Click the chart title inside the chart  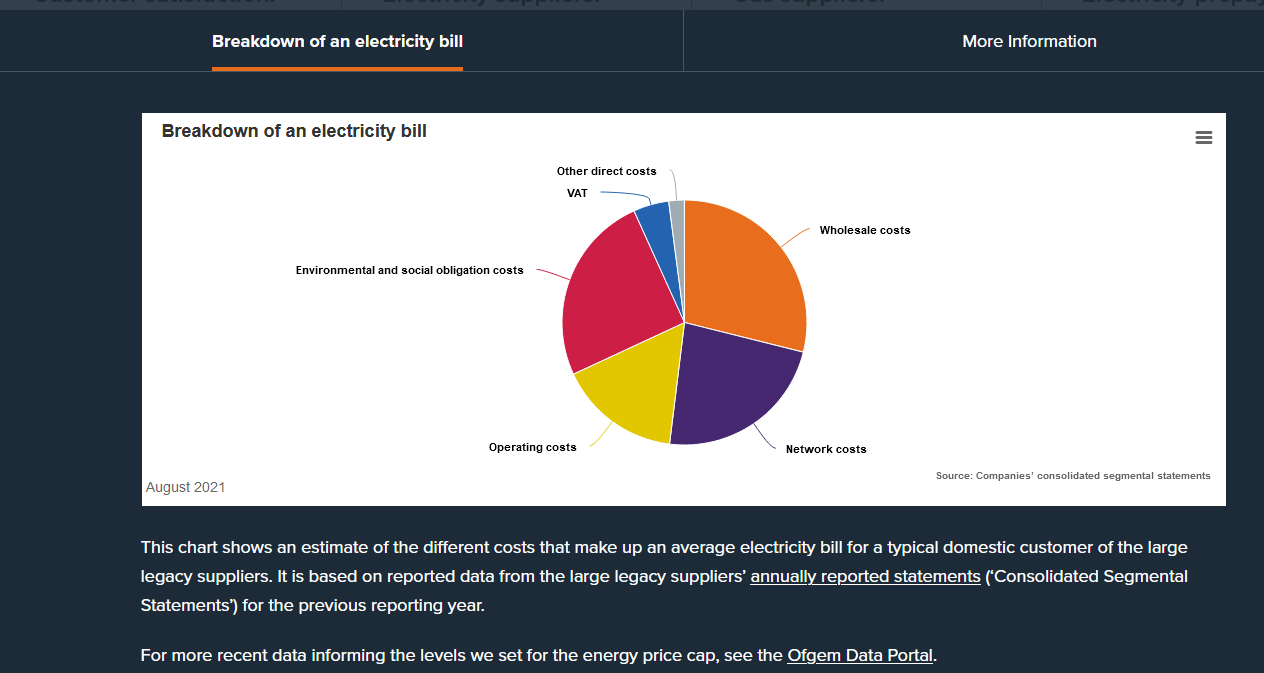294,131
